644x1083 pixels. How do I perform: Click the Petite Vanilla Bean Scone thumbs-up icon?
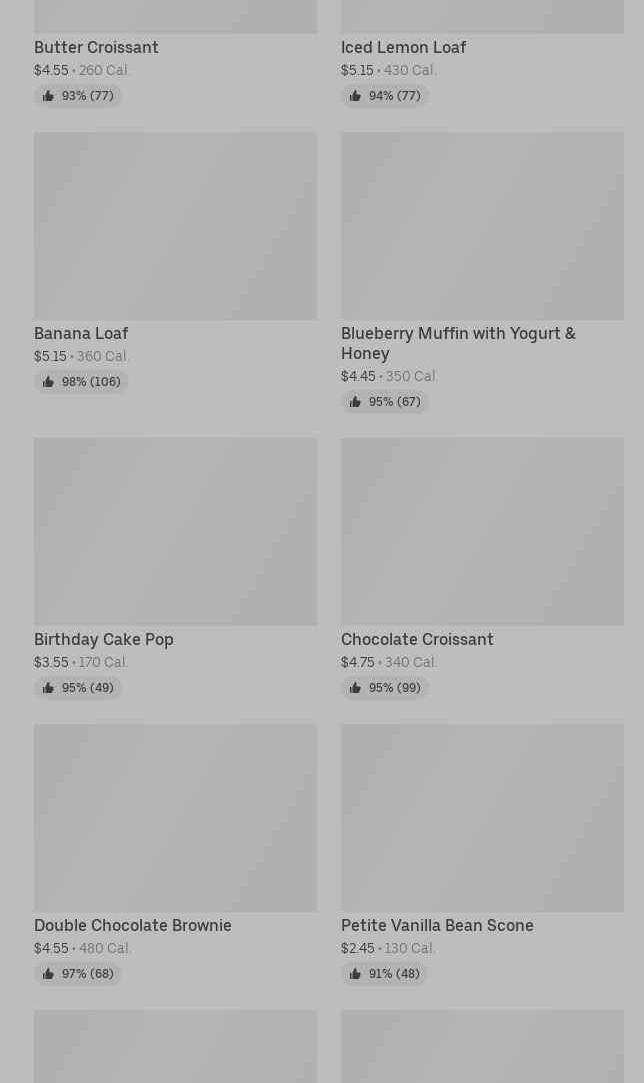355,974
